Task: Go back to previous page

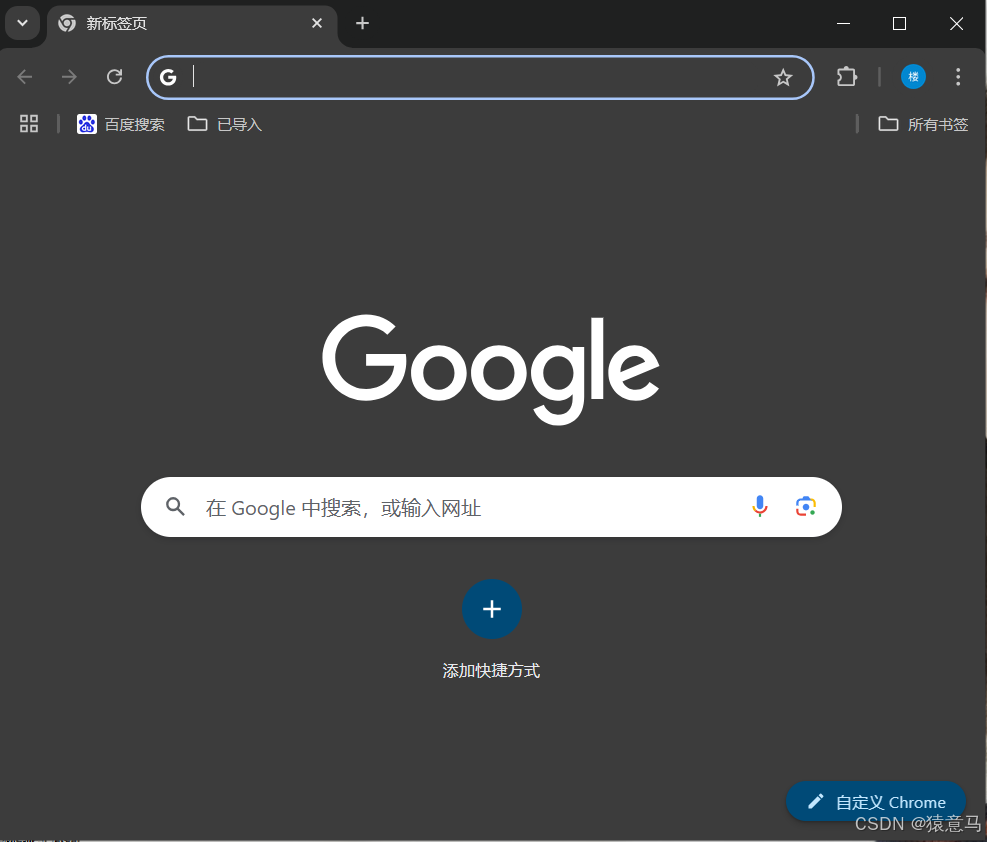Action: pyautogui.click(x=25, y=77)
